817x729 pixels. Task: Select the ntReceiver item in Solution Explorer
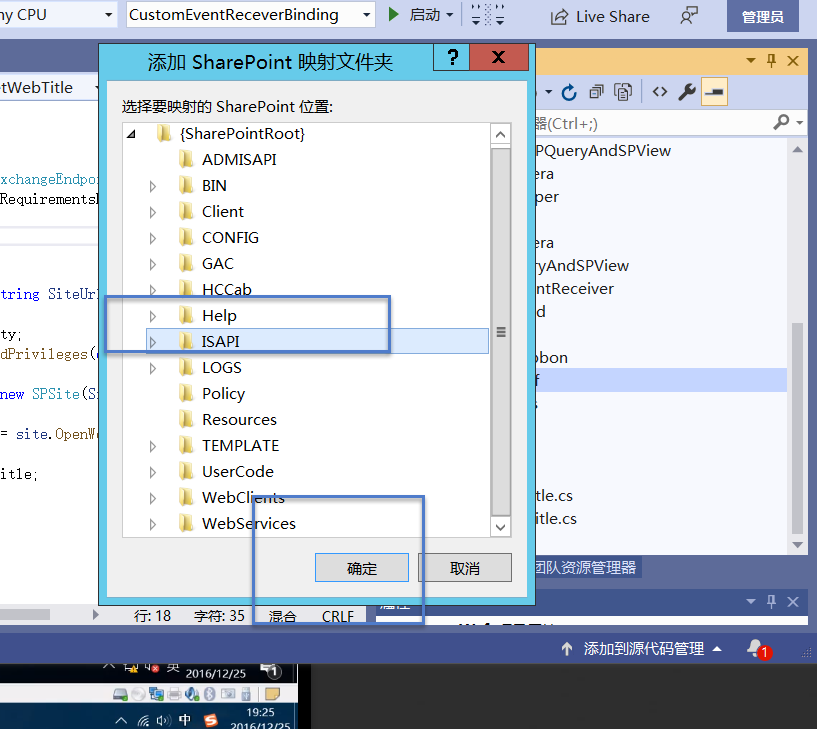(x=575, y=288)
